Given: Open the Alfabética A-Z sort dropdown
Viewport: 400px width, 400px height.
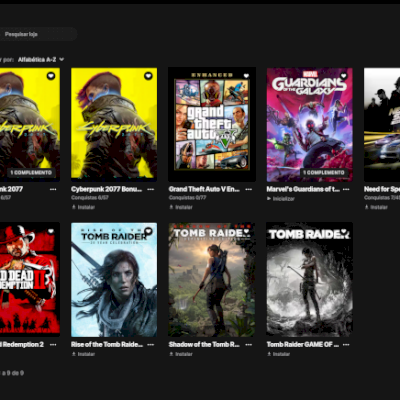Looking at the screenshot, I should [x=41, y=60].
